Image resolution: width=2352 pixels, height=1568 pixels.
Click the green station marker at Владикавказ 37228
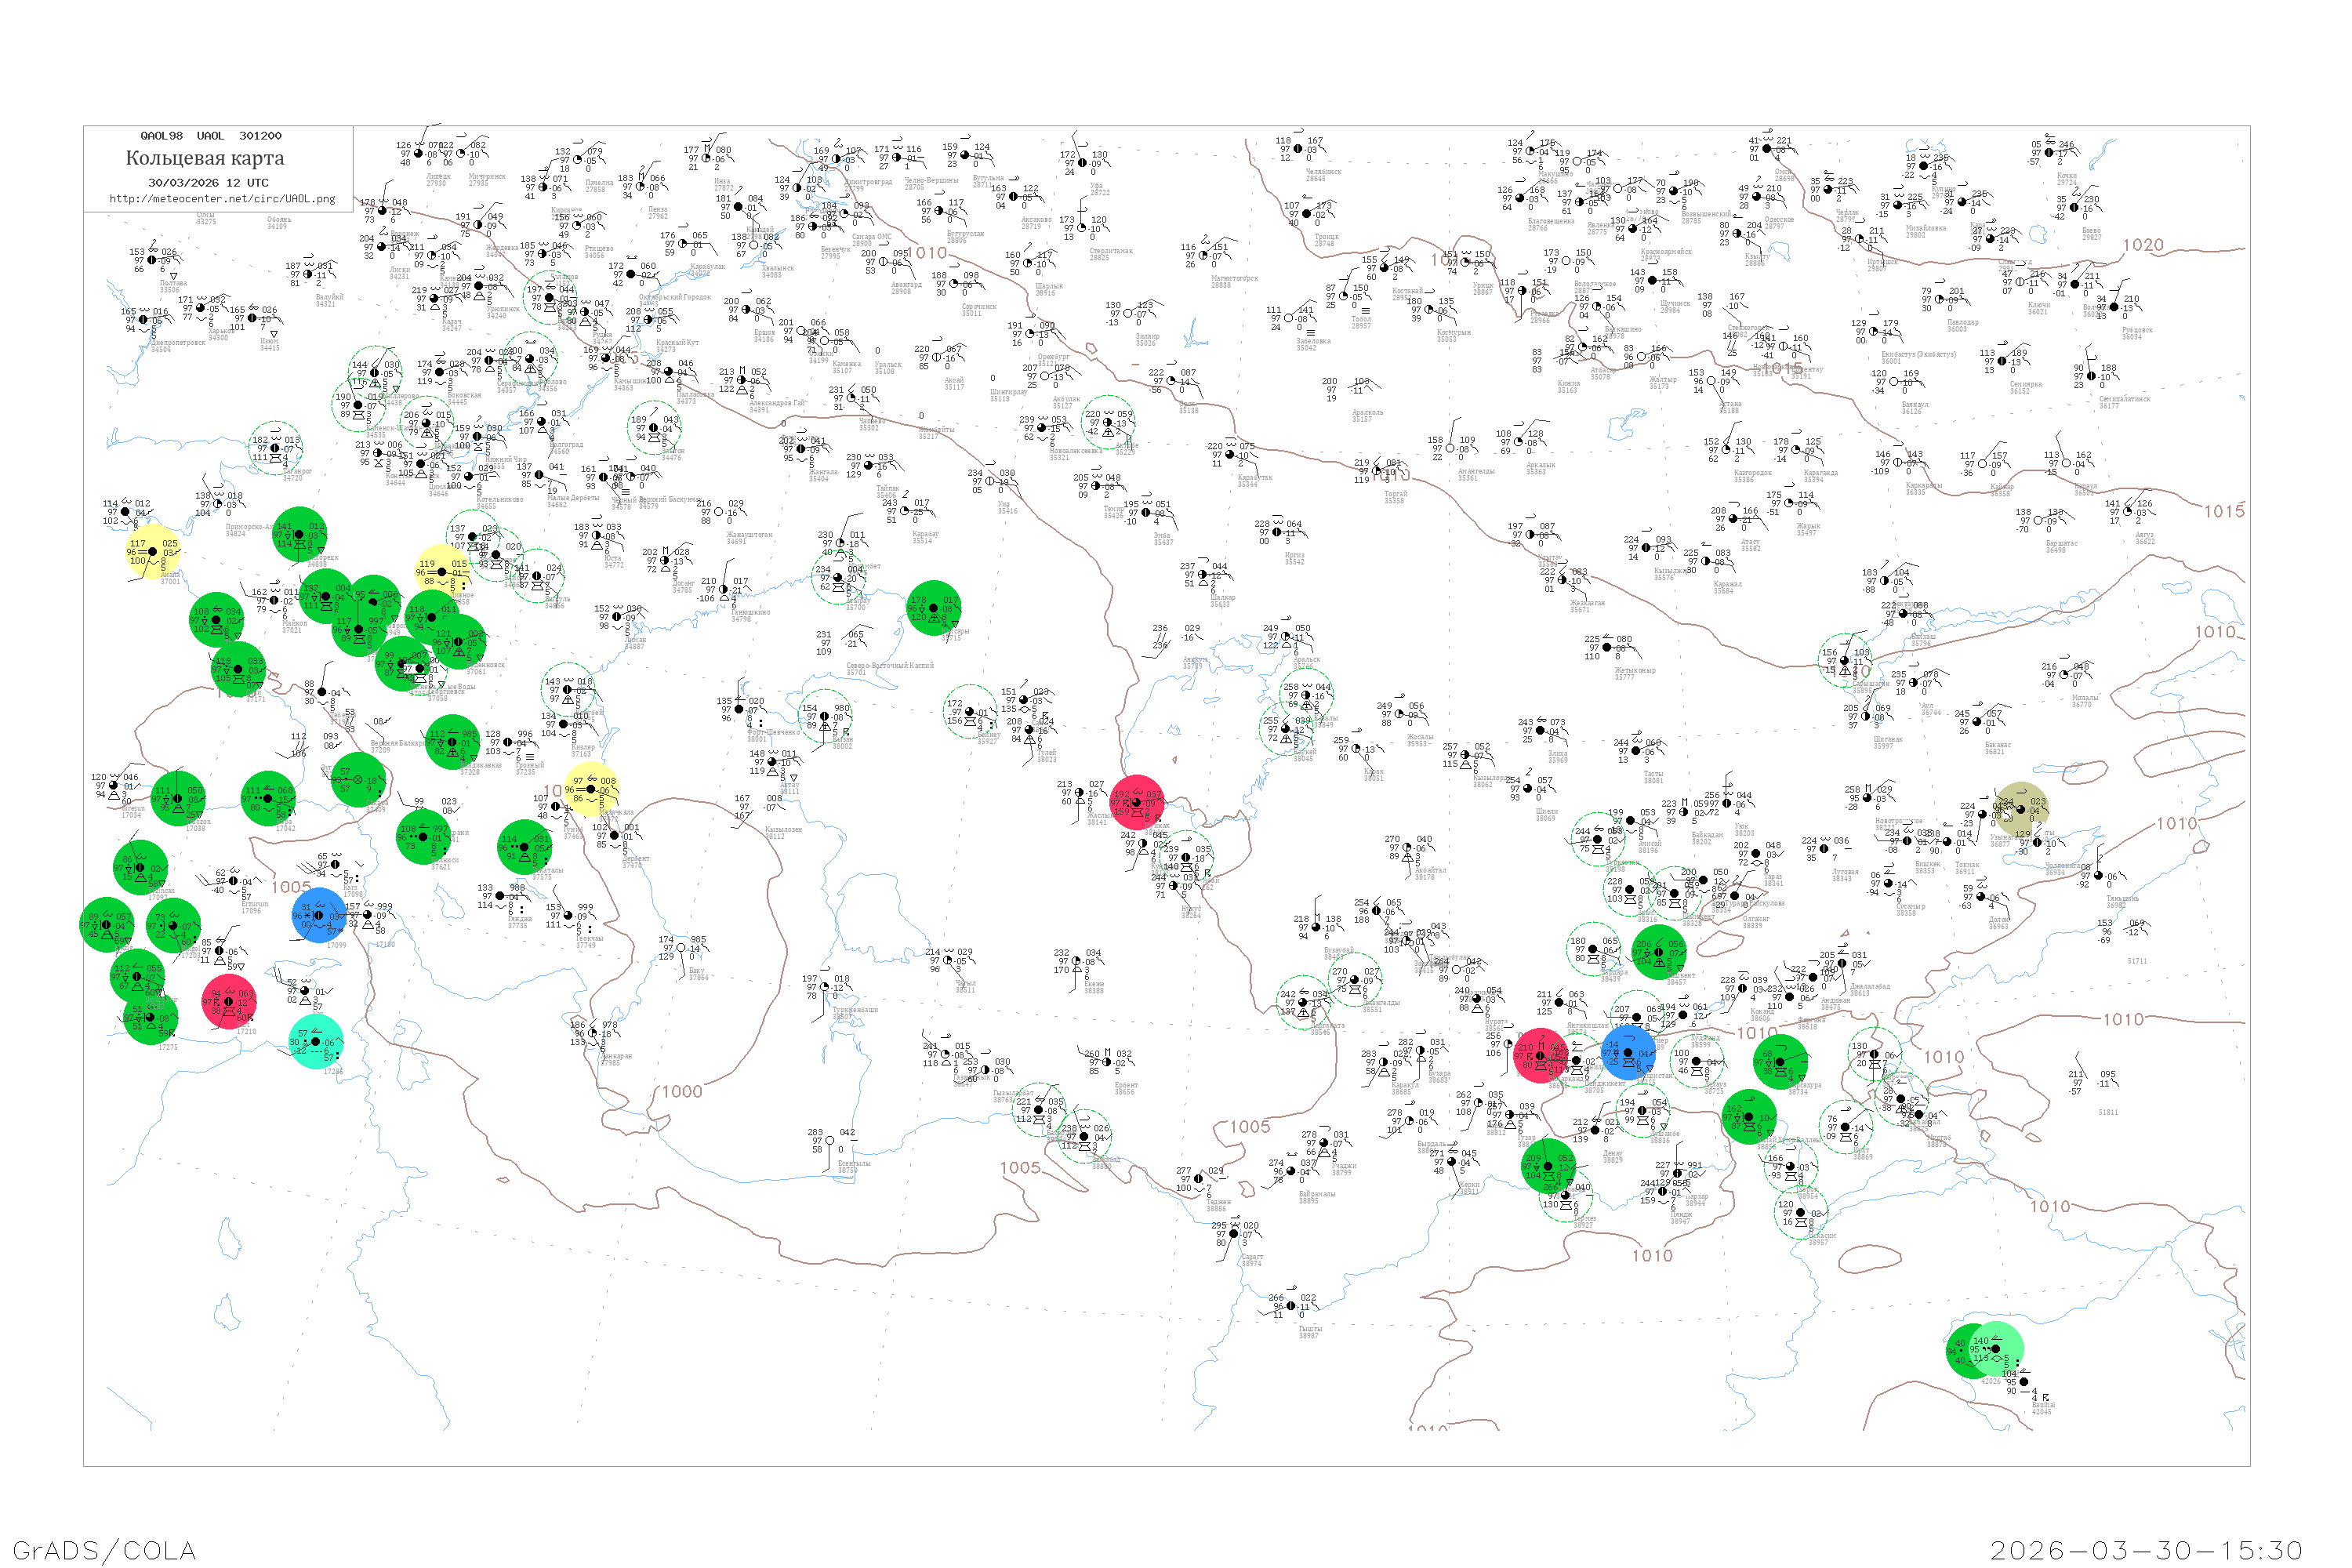(452, 742)
